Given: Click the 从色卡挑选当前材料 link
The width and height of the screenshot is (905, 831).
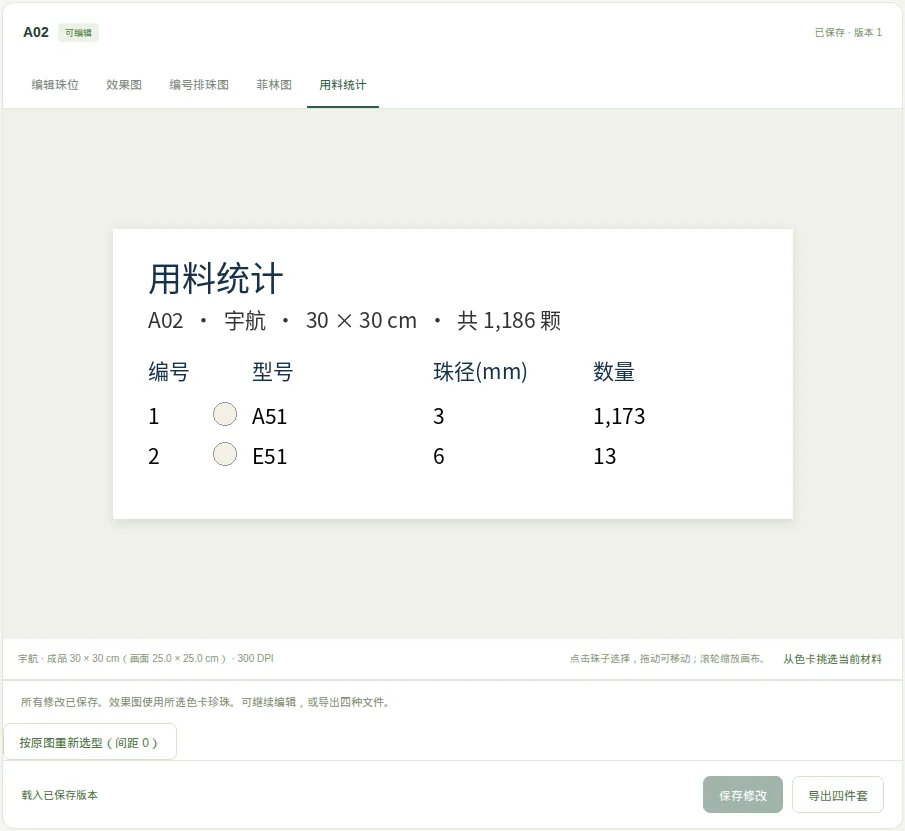Looking at the screenshot, I should point(832,658).
